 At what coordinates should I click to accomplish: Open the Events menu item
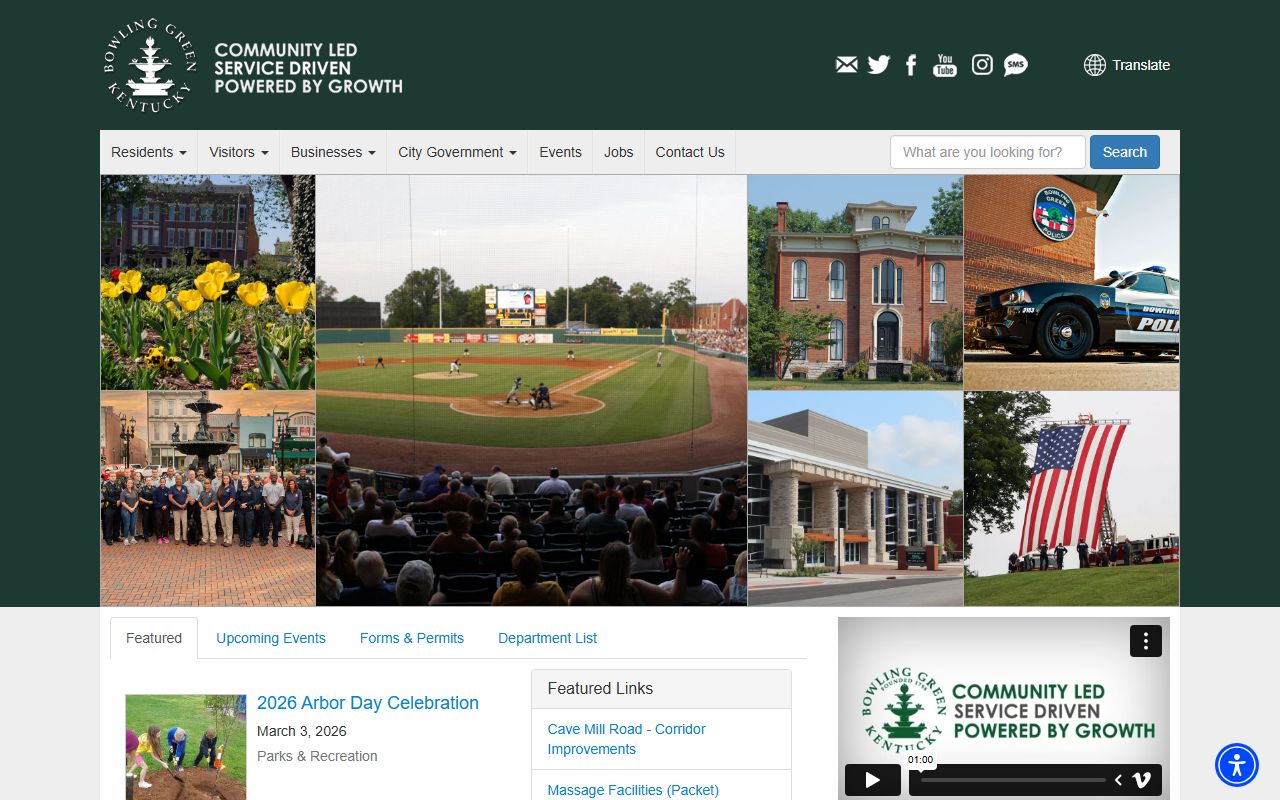560,152
